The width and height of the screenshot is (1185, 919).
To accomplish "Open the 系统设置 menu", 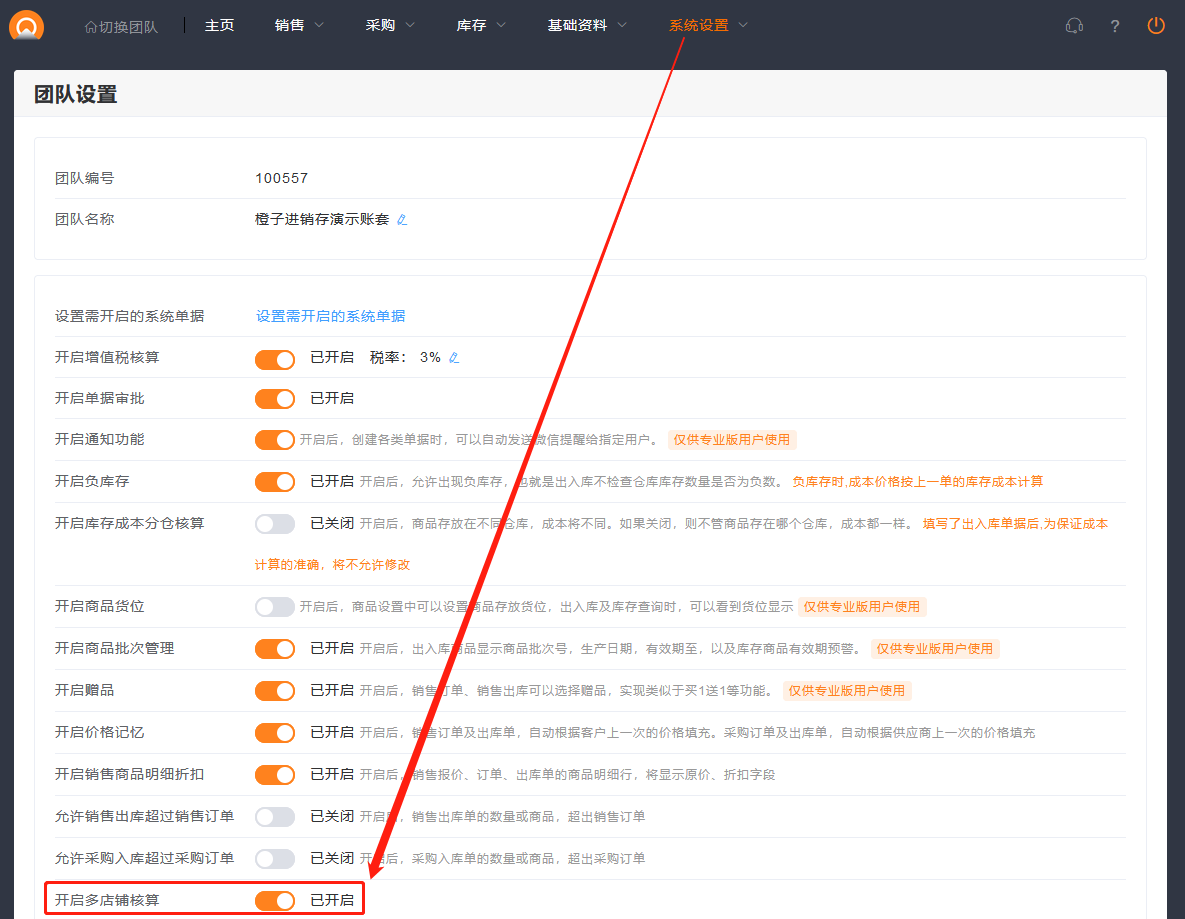I will (708, 25).
